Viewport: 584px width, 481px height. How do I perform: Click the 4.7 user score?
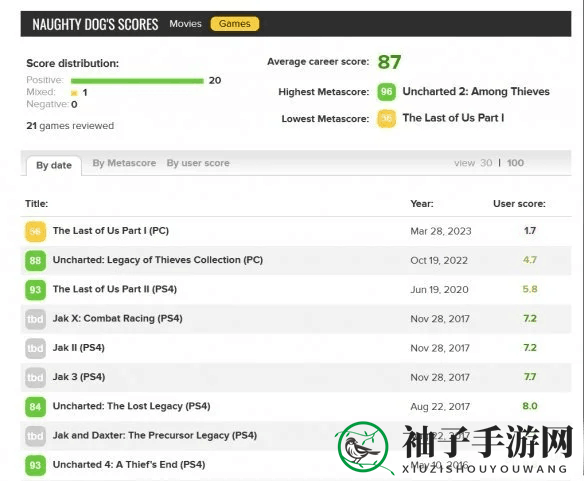point(530,260)
